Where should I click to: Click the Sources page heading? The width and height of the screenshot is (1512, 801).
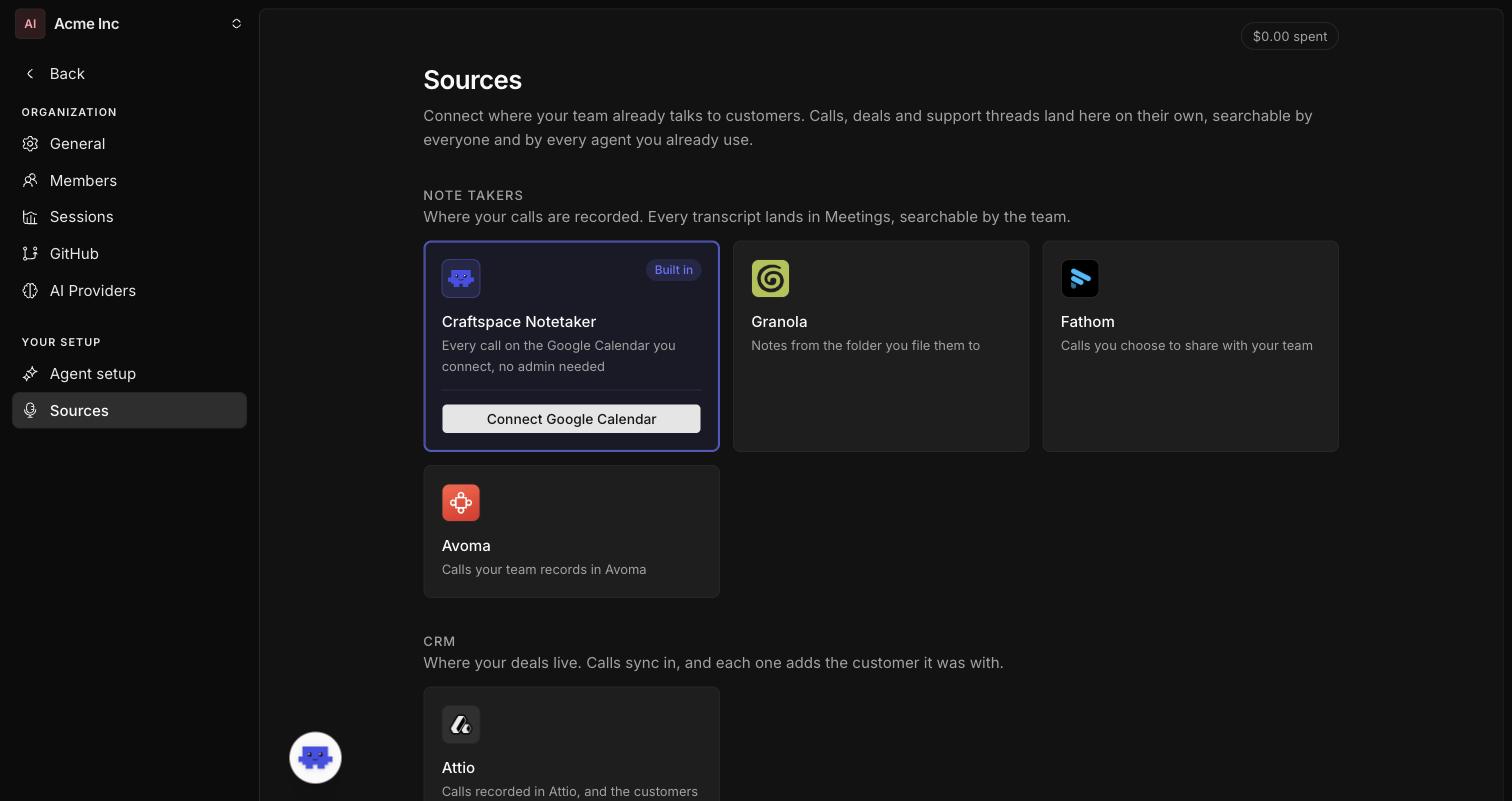(472, 80)
